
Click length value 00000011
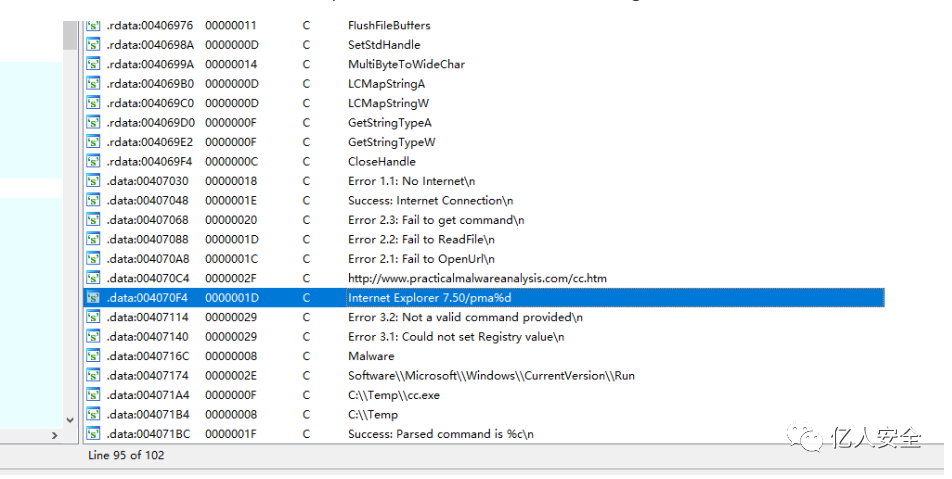coord(231,25)
